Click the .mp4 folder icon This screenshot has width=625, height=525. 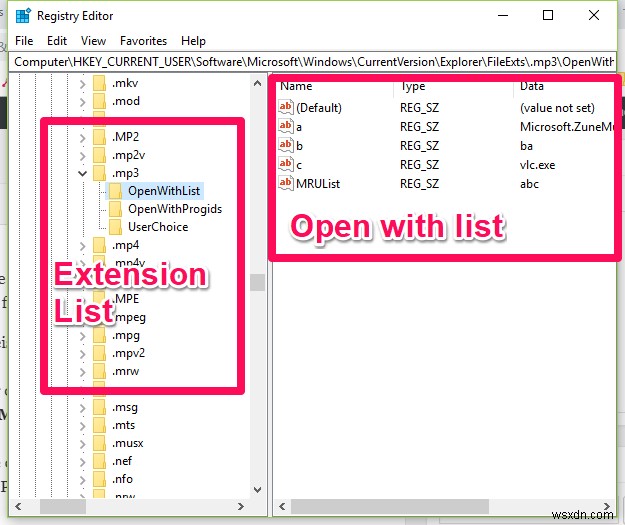click(x=99, y=245)
